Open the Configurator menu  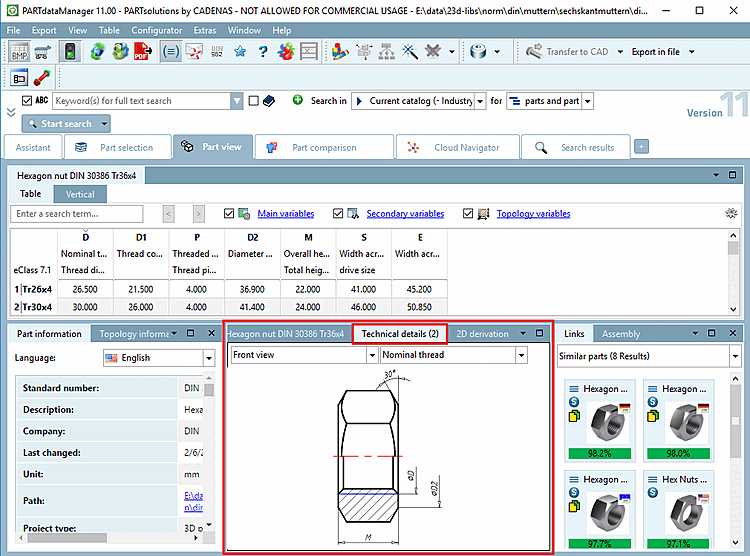click(157, 31)
